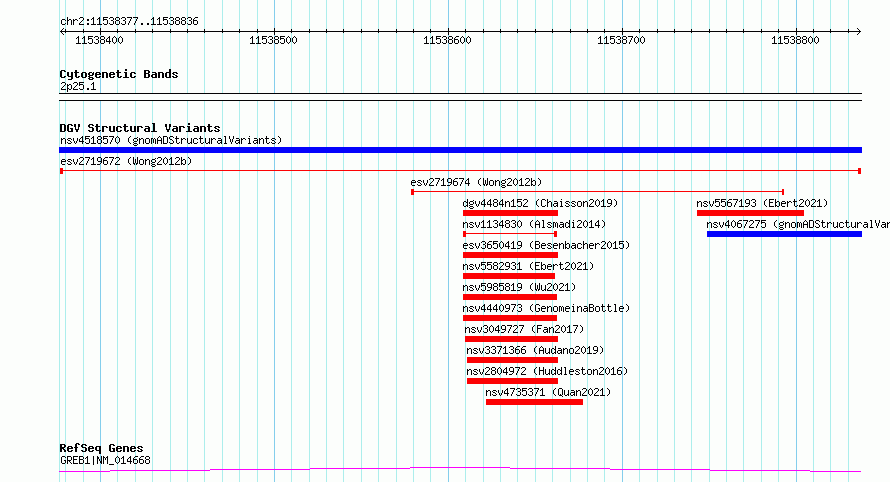890x482 pixels.
Task: Open nsv4067275 gnomAD variant label
Action: pos(798,224)
